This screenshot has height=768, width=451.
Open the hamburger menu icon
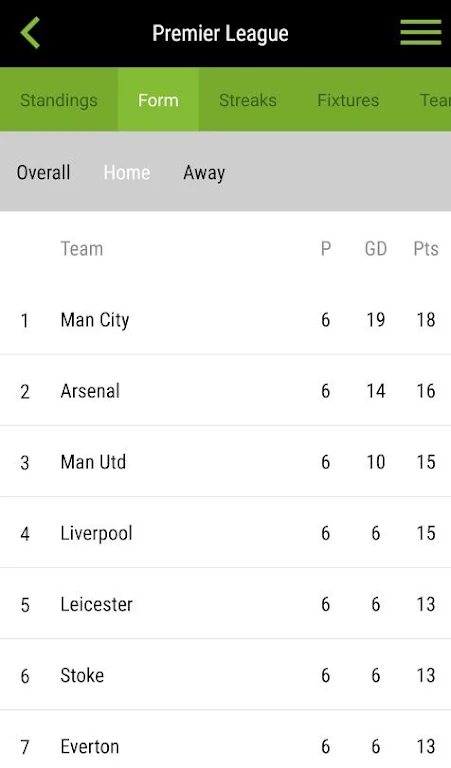(x=421, y=32)
